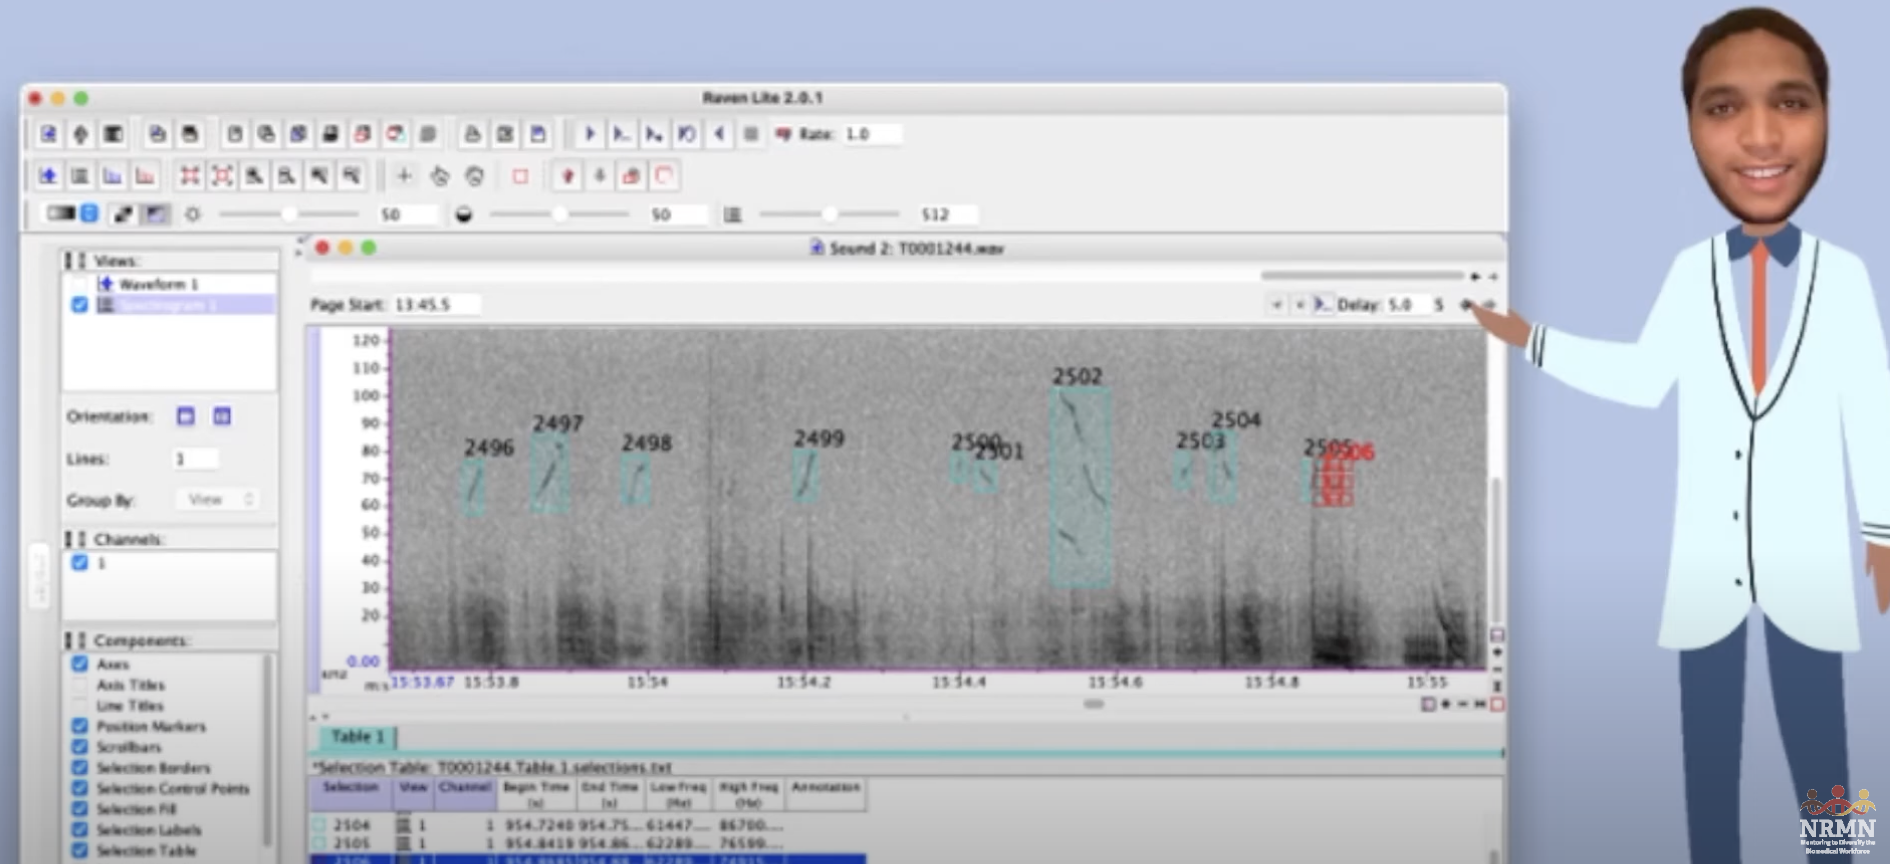Toggle the Selection Borders checkbox
The image size is (1890, 864).
(x=80, y=768)
